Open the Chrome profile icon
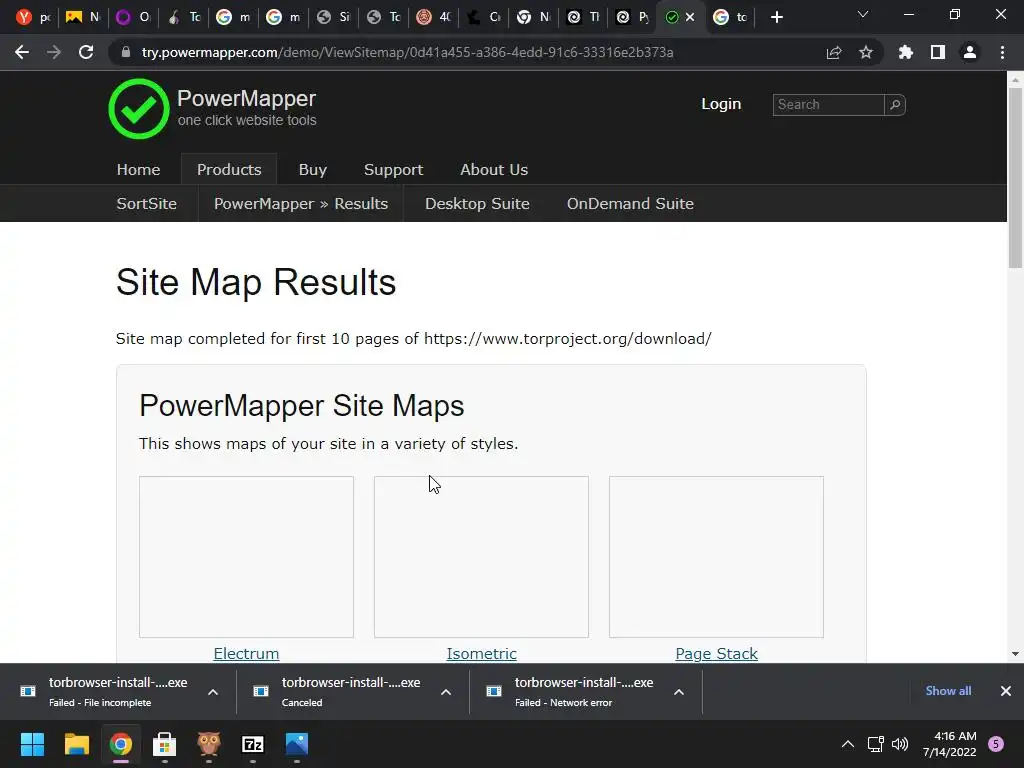Image resolution: width=1024 pixels, height=768 pixels. pyautogui.click(x=970, y=52)
